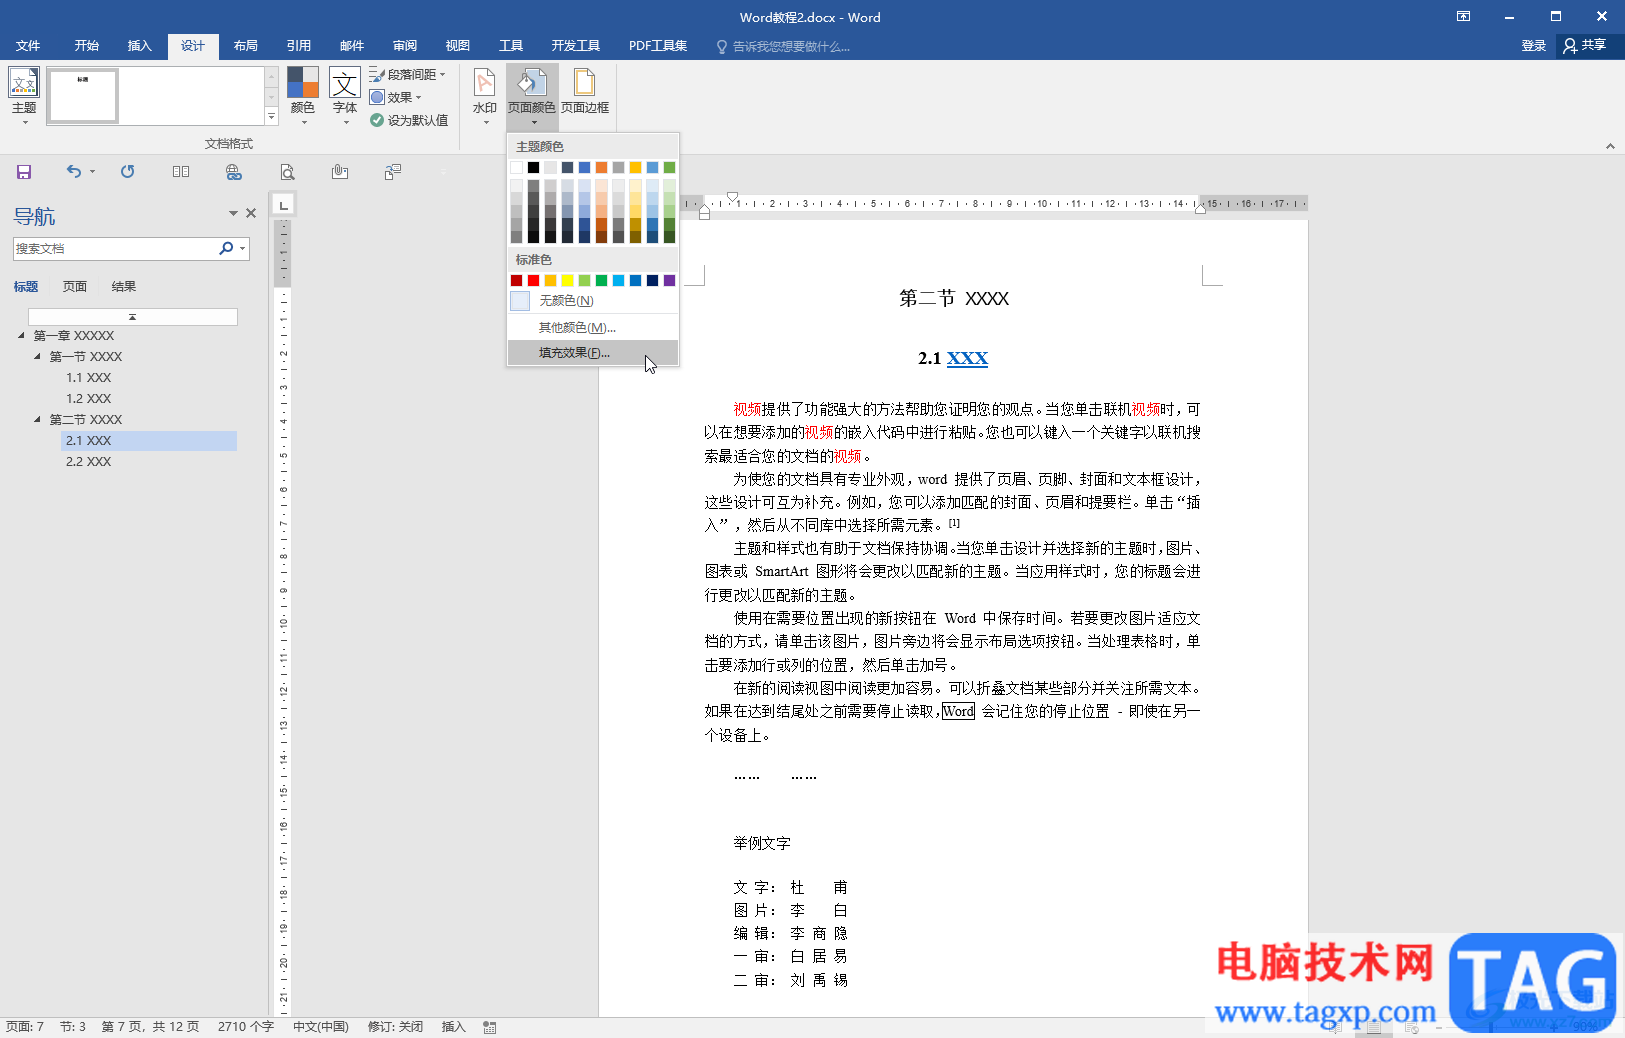Viewport: 1625px width, 1038px height.
Task: Click the globe hyperlink icon in toolbar
Action: (x=234, y=172)
